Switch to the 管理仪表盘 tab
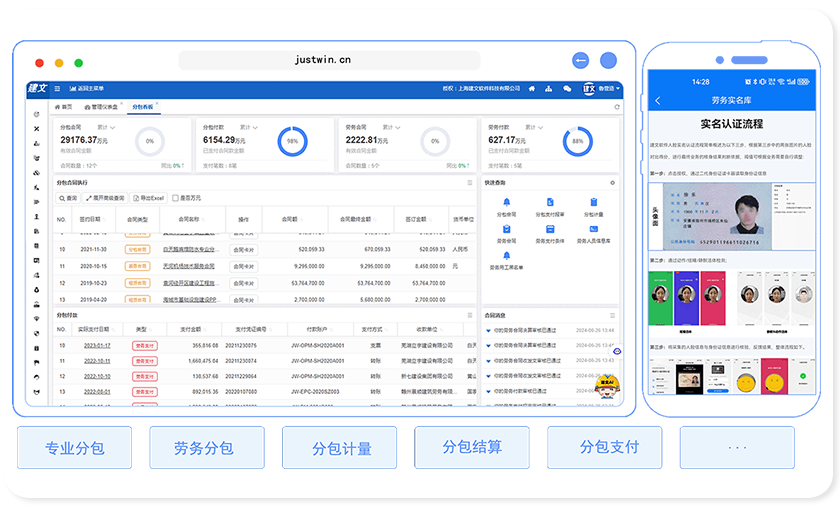Viewport: 840px width, 506px height. pos(100,106)
